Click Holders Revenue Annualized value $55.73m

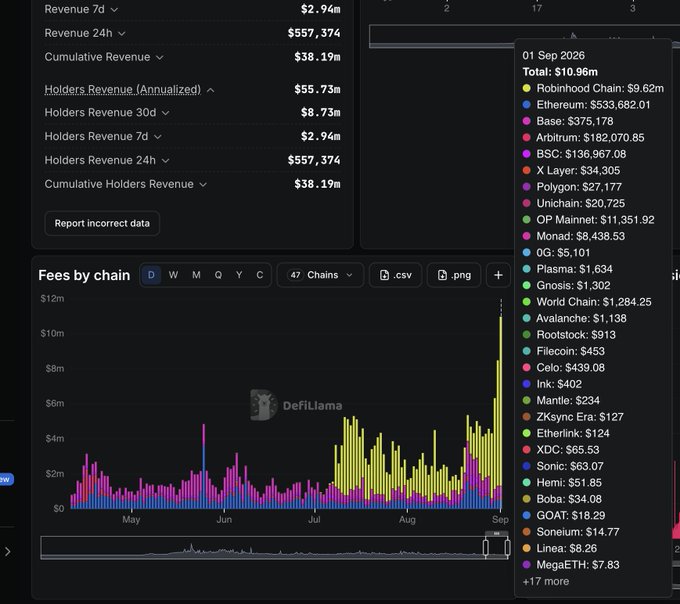[x=317, y=89]
